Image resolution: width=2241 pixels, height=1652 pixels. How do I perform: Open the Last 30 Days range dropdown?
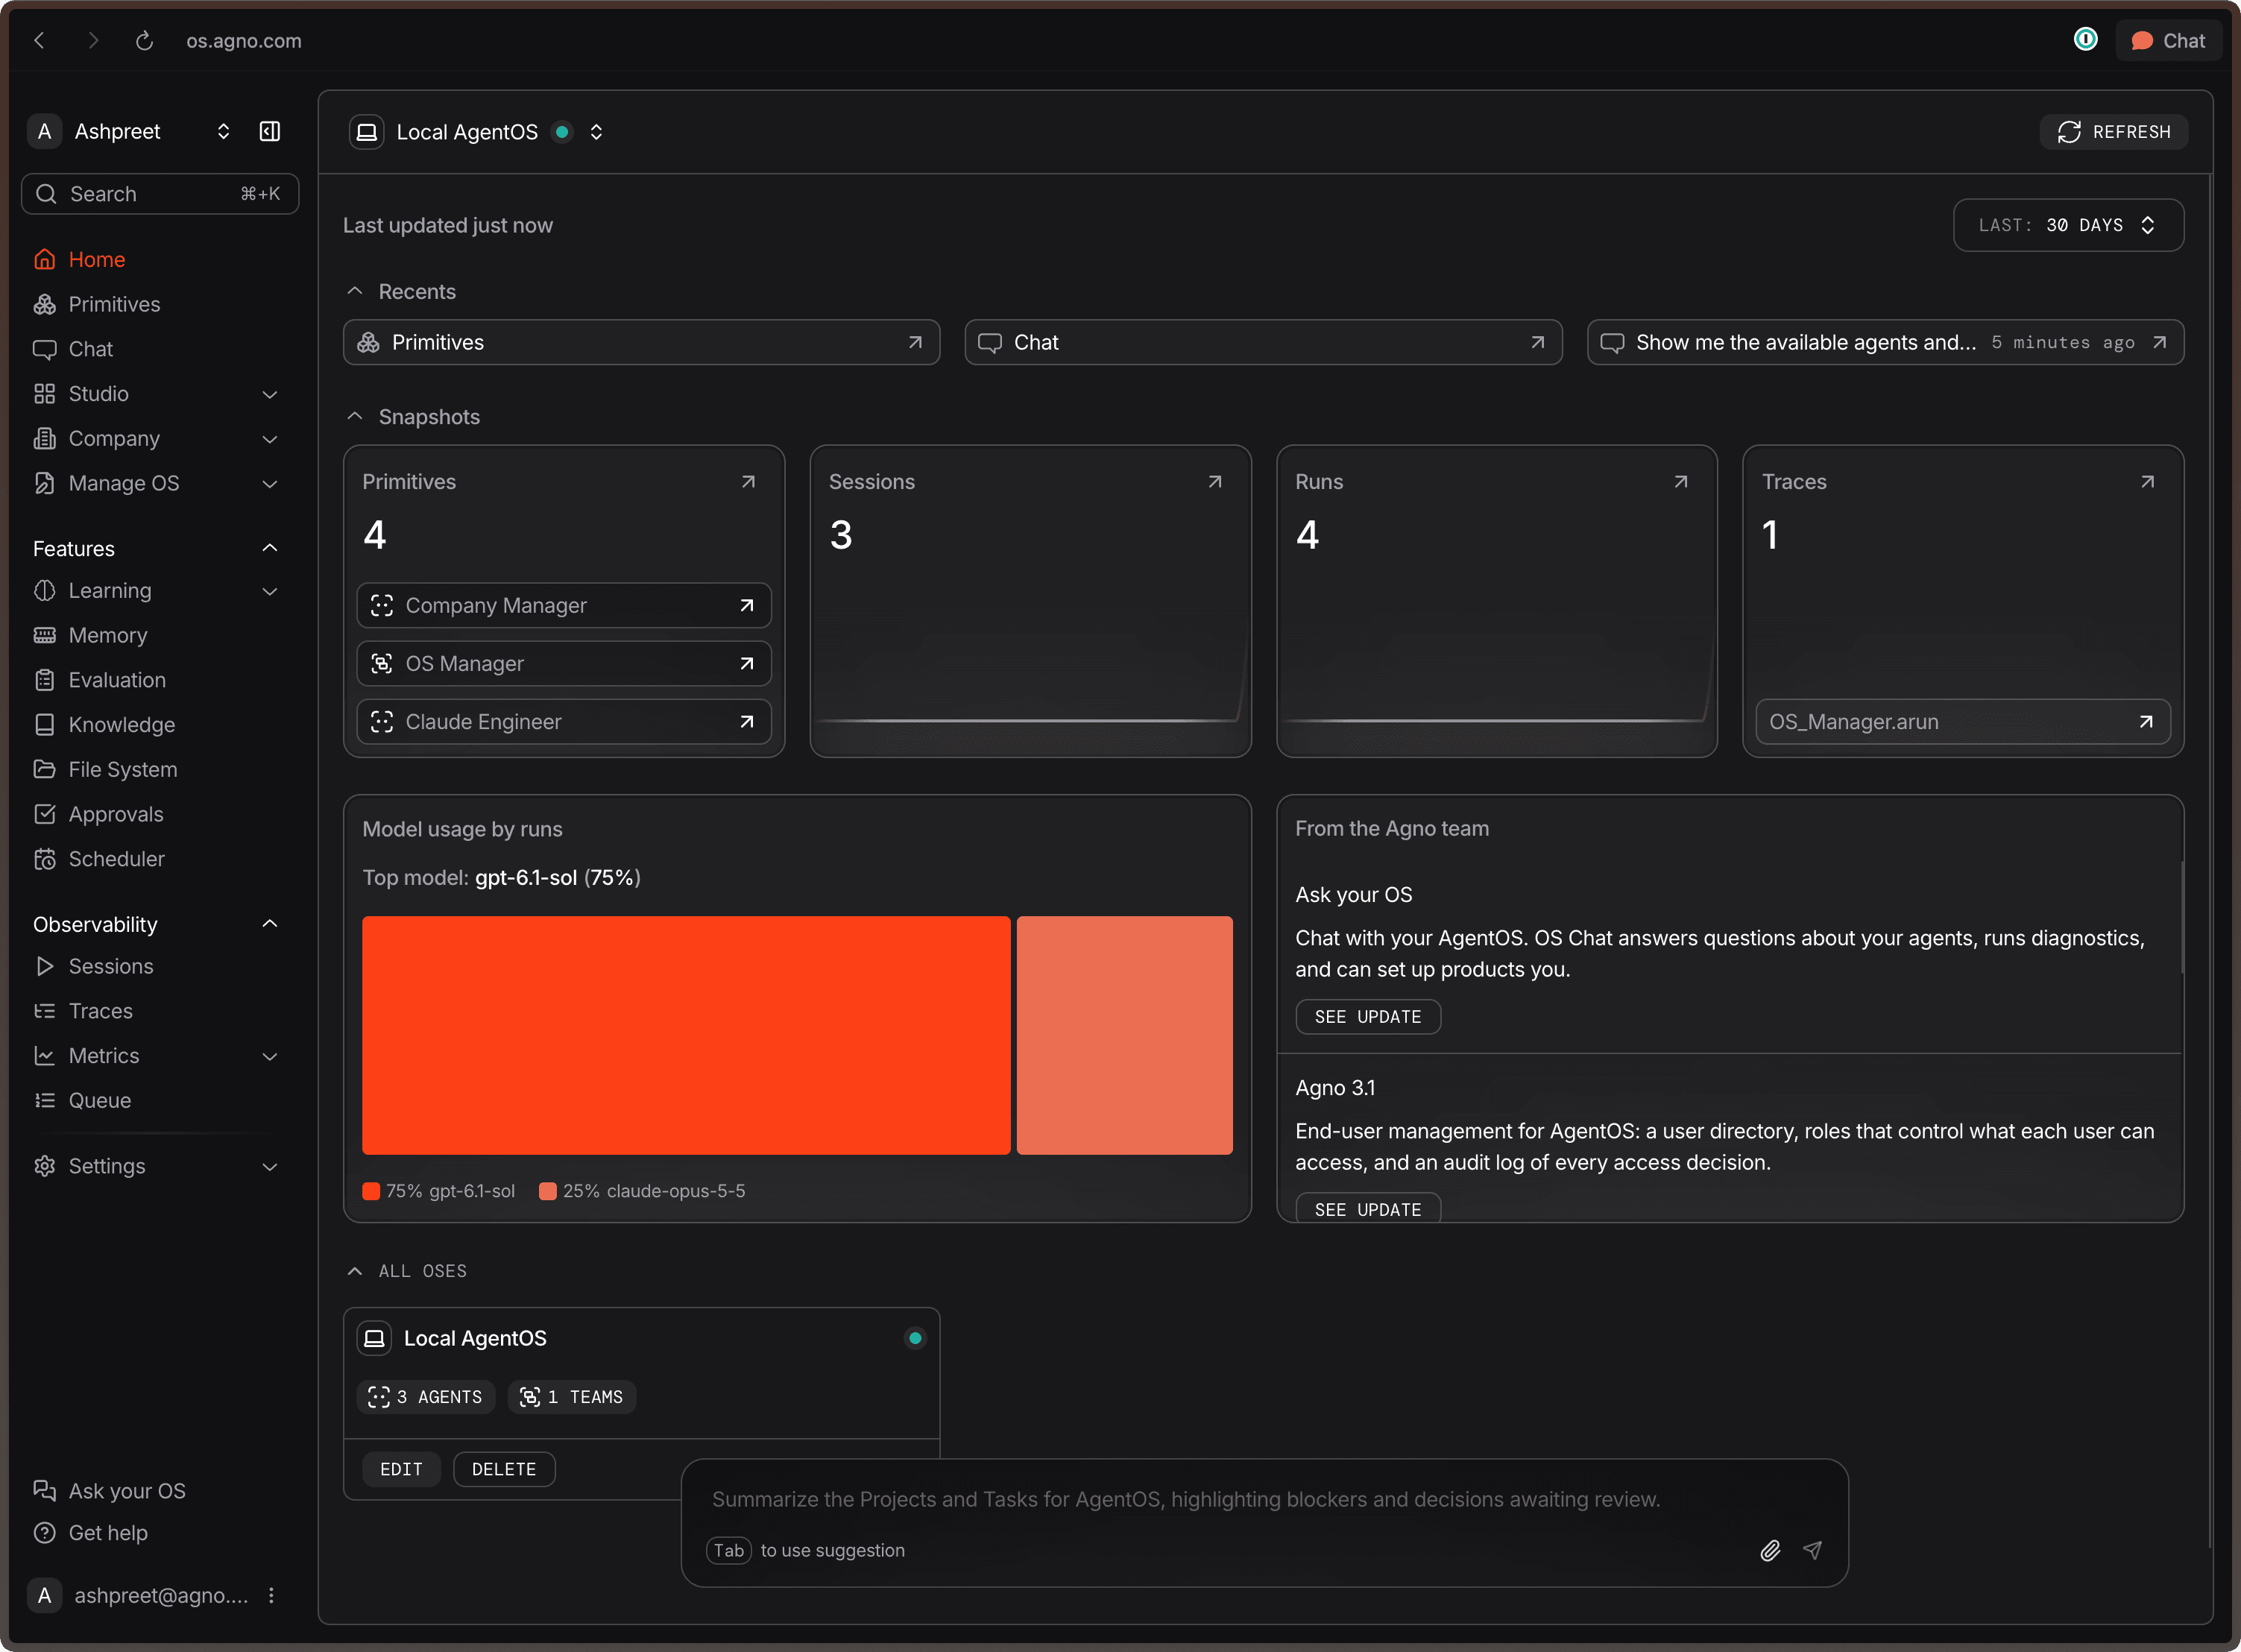2068,225
